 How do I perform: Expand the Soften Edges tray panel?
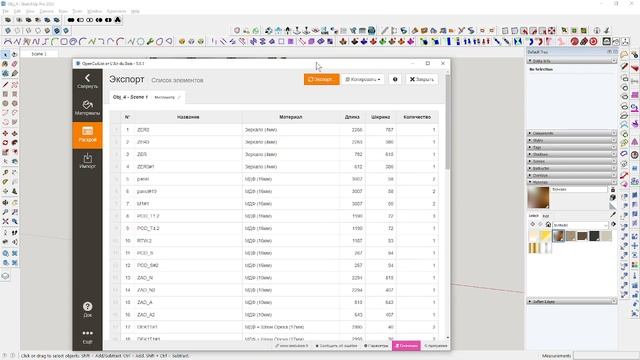572,301
